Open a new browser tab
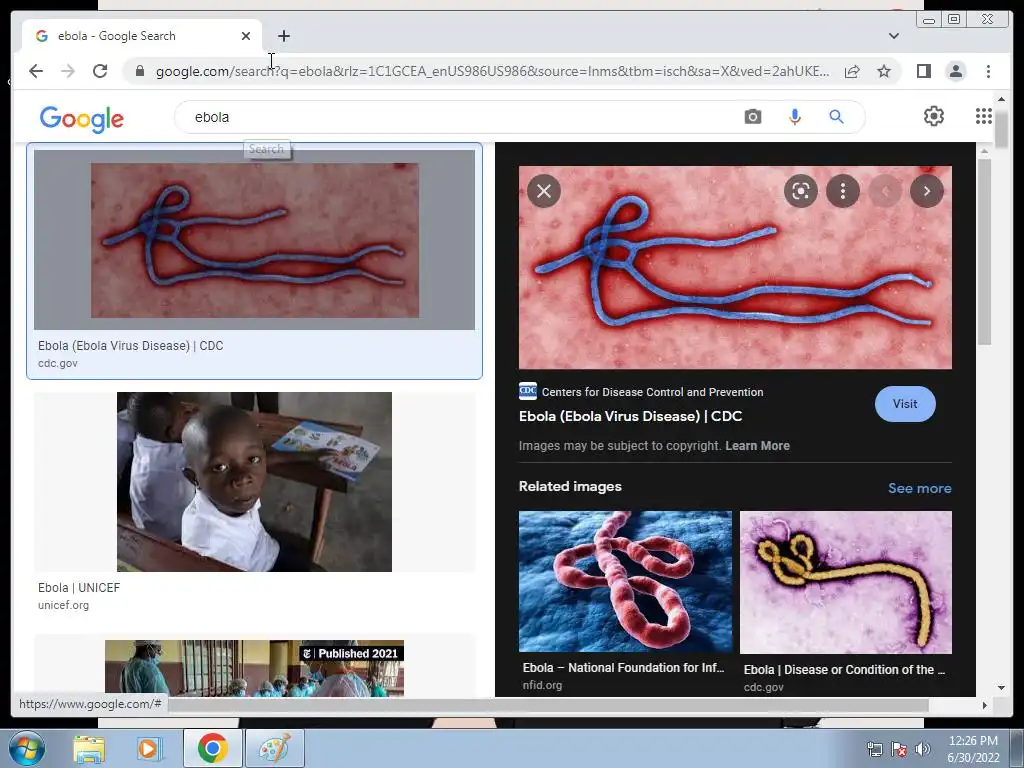 click(x=283, y=36)
